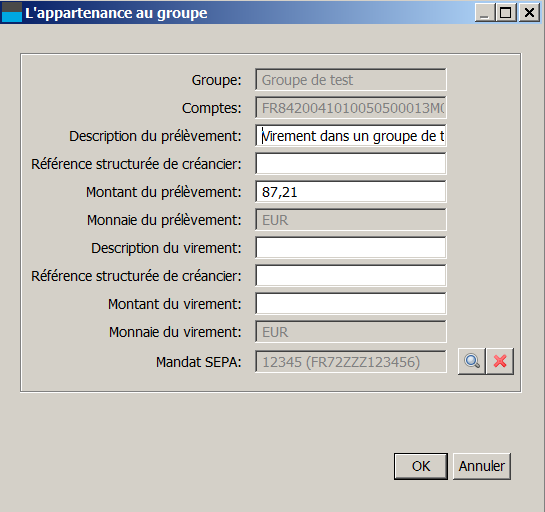The height and width of the screenshot is (512, 545).
Task: Close the dialog with the title bar X
Action: point(529,13)
